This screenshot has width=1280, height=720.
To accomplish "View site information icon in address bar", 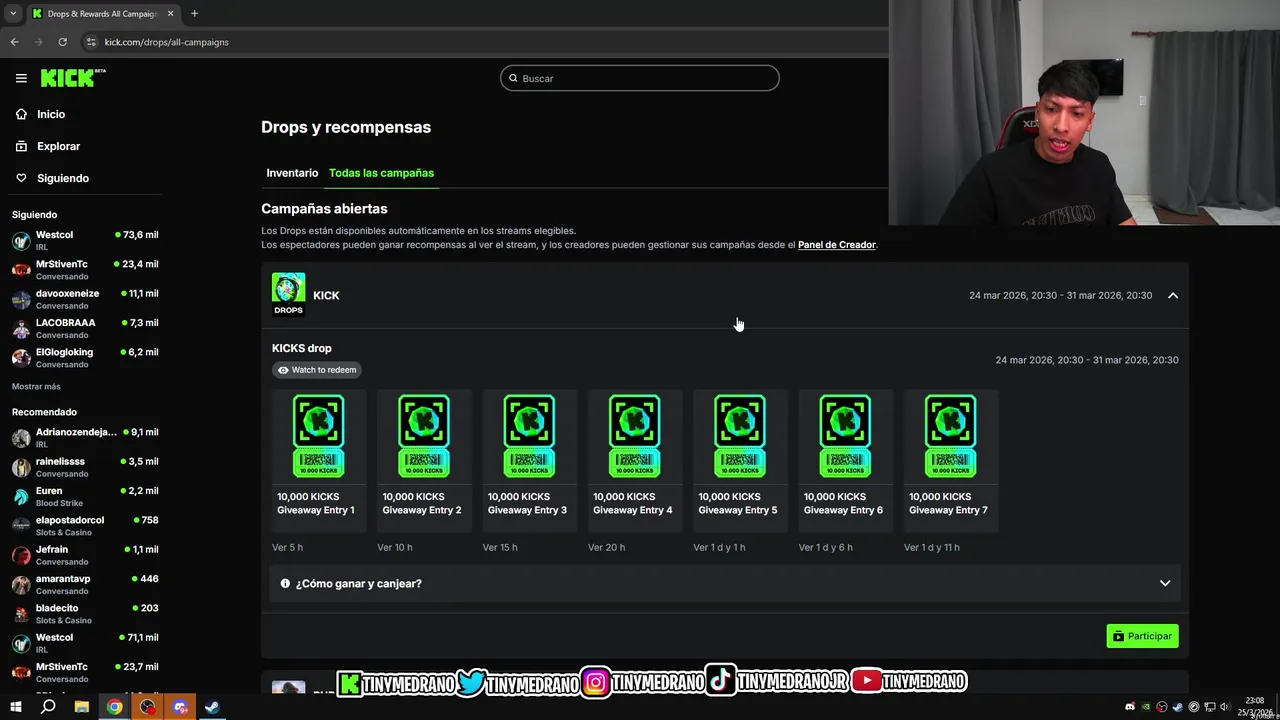I will pos(91,42).
